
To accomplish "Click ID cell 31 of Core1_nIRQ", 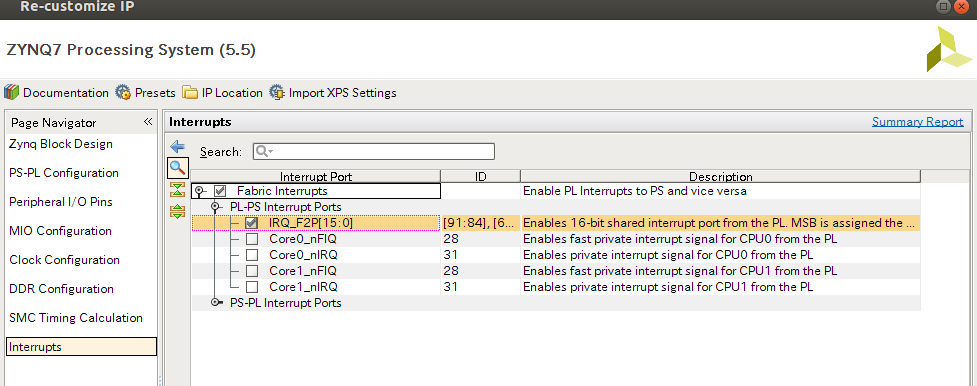I will 480,287.
